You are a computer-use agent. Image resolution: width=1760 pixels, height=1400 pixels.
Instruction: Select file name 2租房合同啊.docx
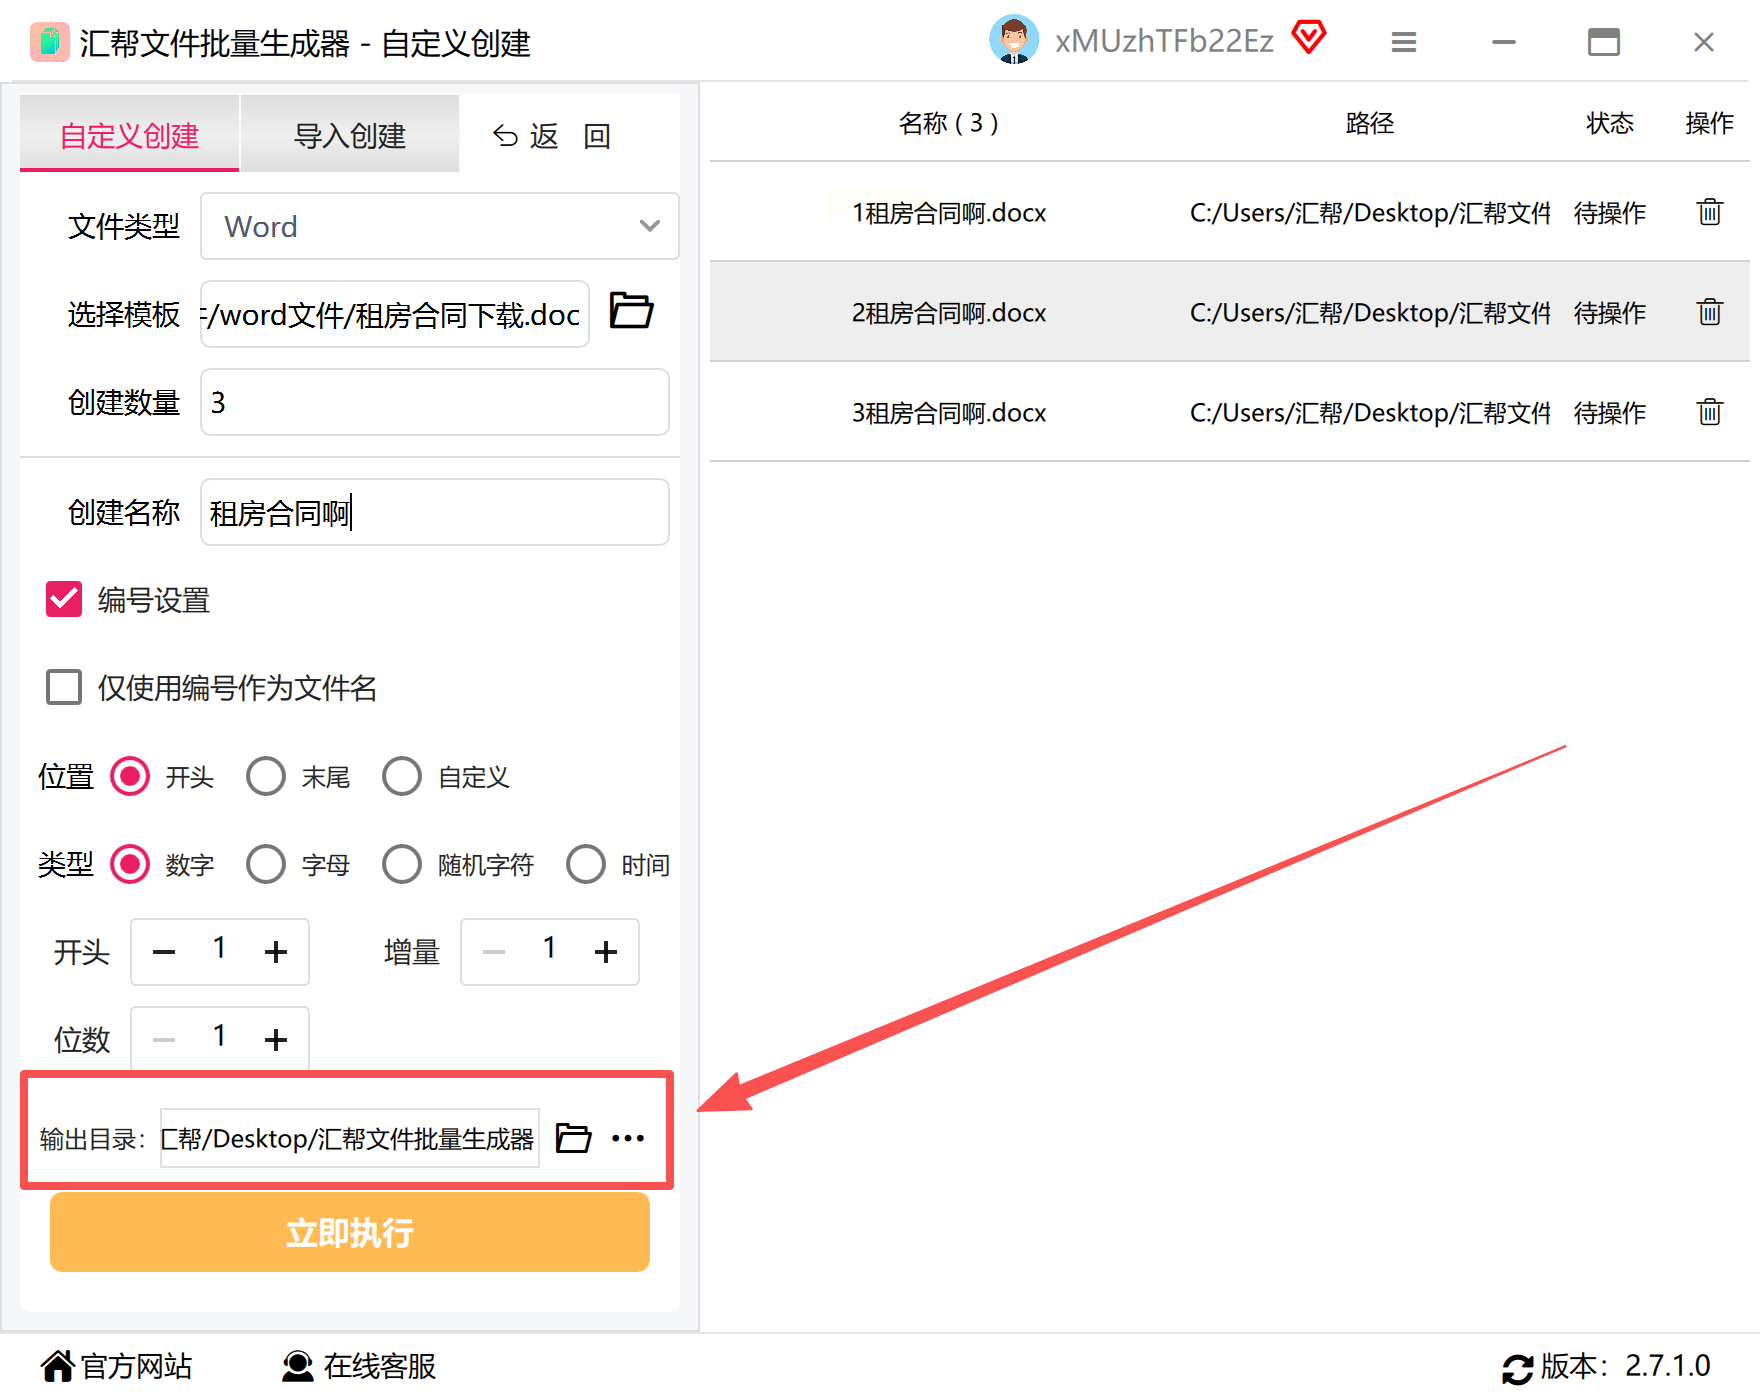click(x=949, y=313)
